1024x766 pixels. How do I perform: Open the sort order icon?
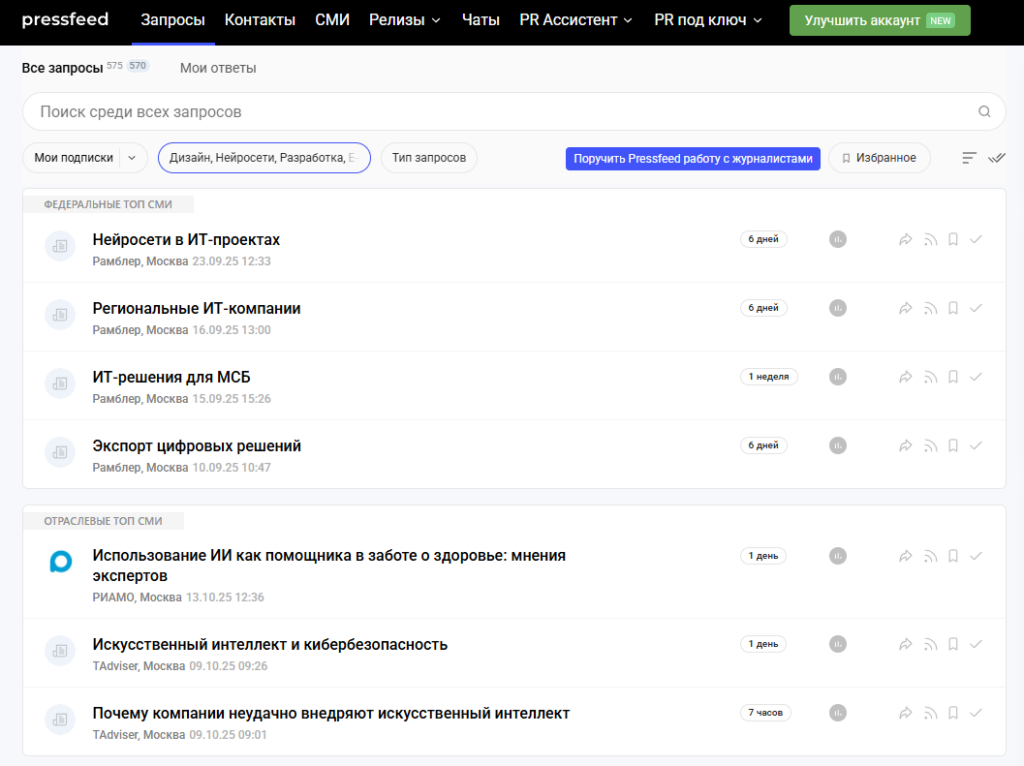(x=969, y=158)
